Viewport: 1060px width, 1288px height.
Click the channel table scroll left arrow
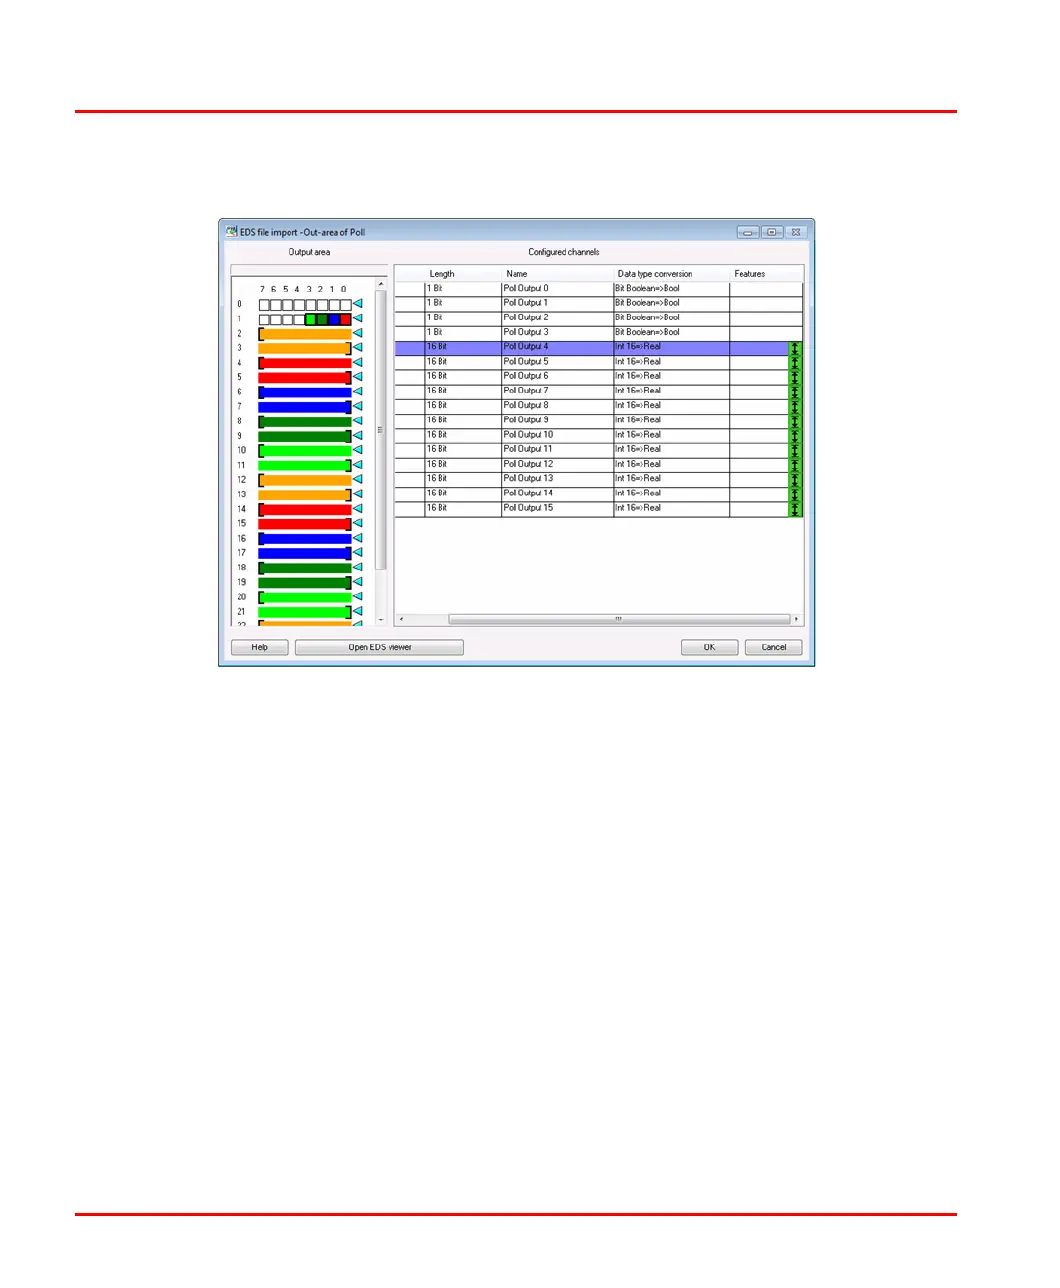(x=402, y=620)
